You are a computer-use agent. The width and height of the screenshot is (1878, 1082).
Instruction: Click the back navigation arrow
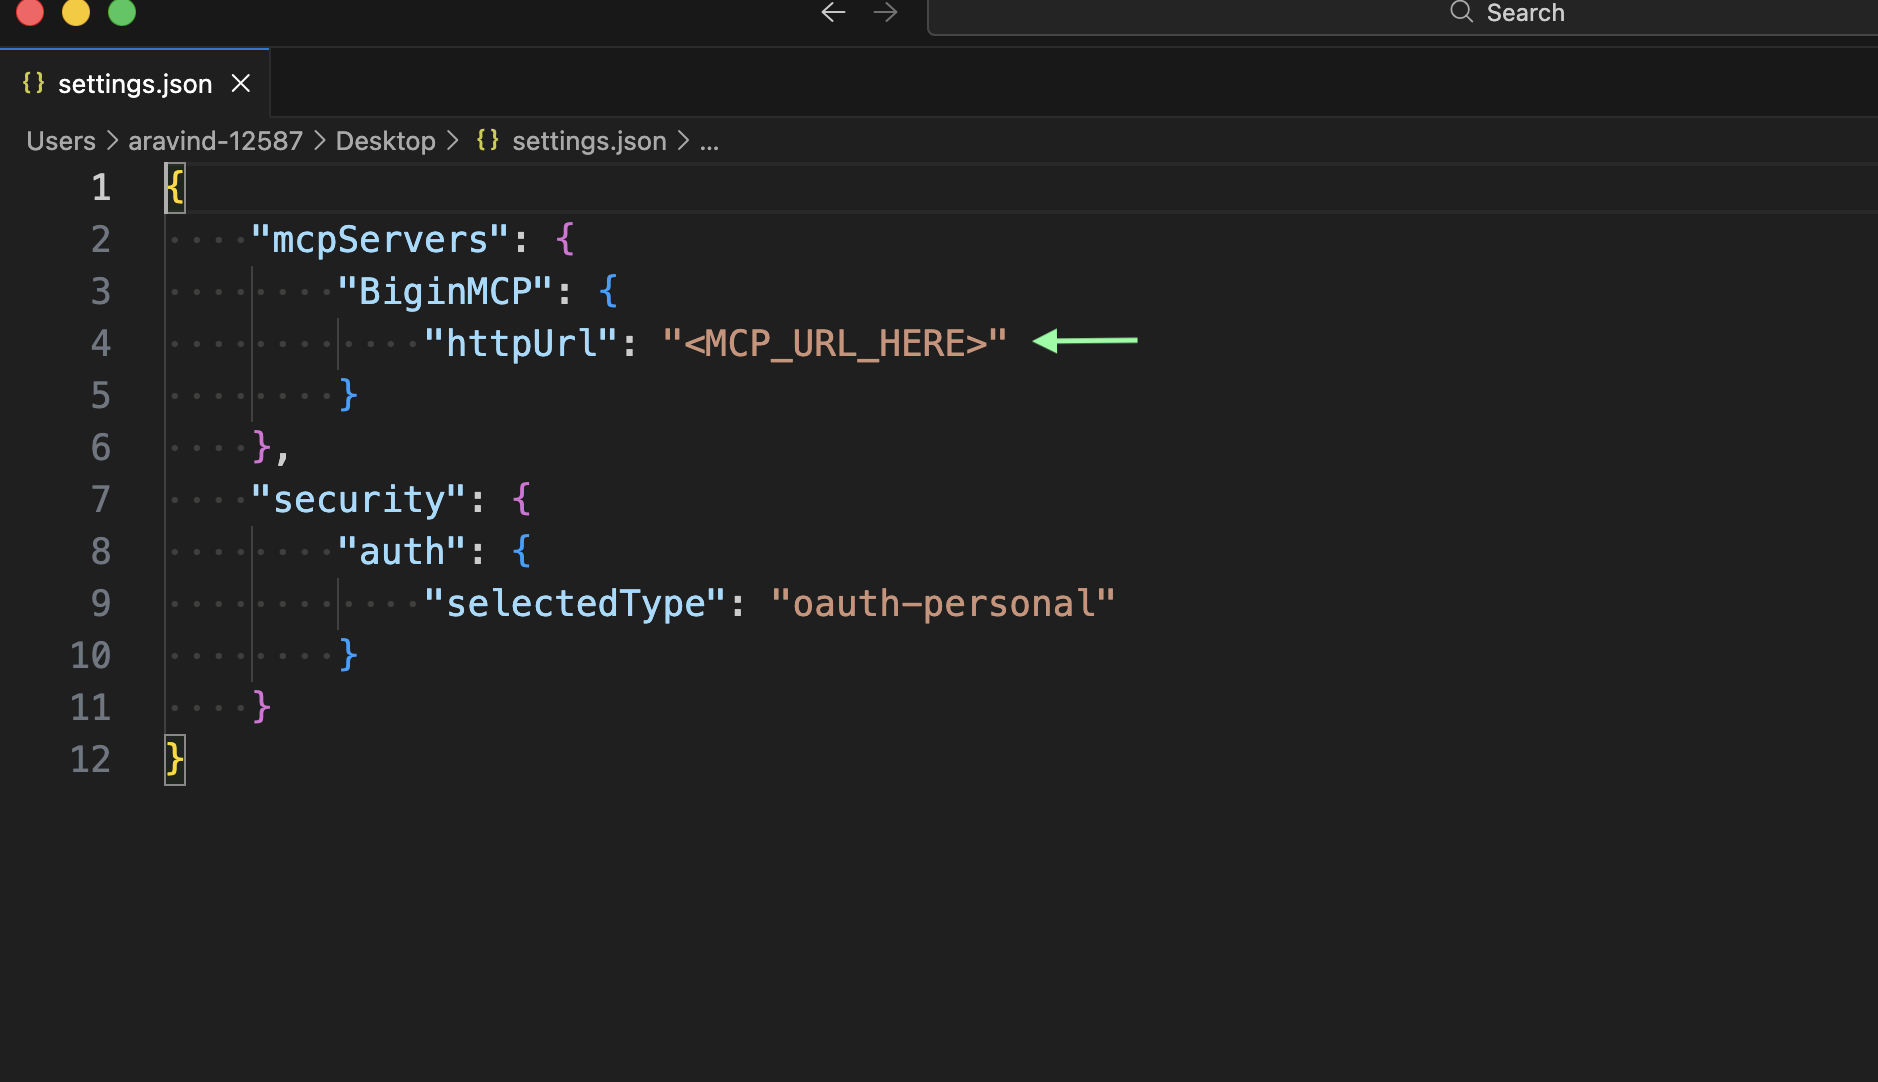833,12
